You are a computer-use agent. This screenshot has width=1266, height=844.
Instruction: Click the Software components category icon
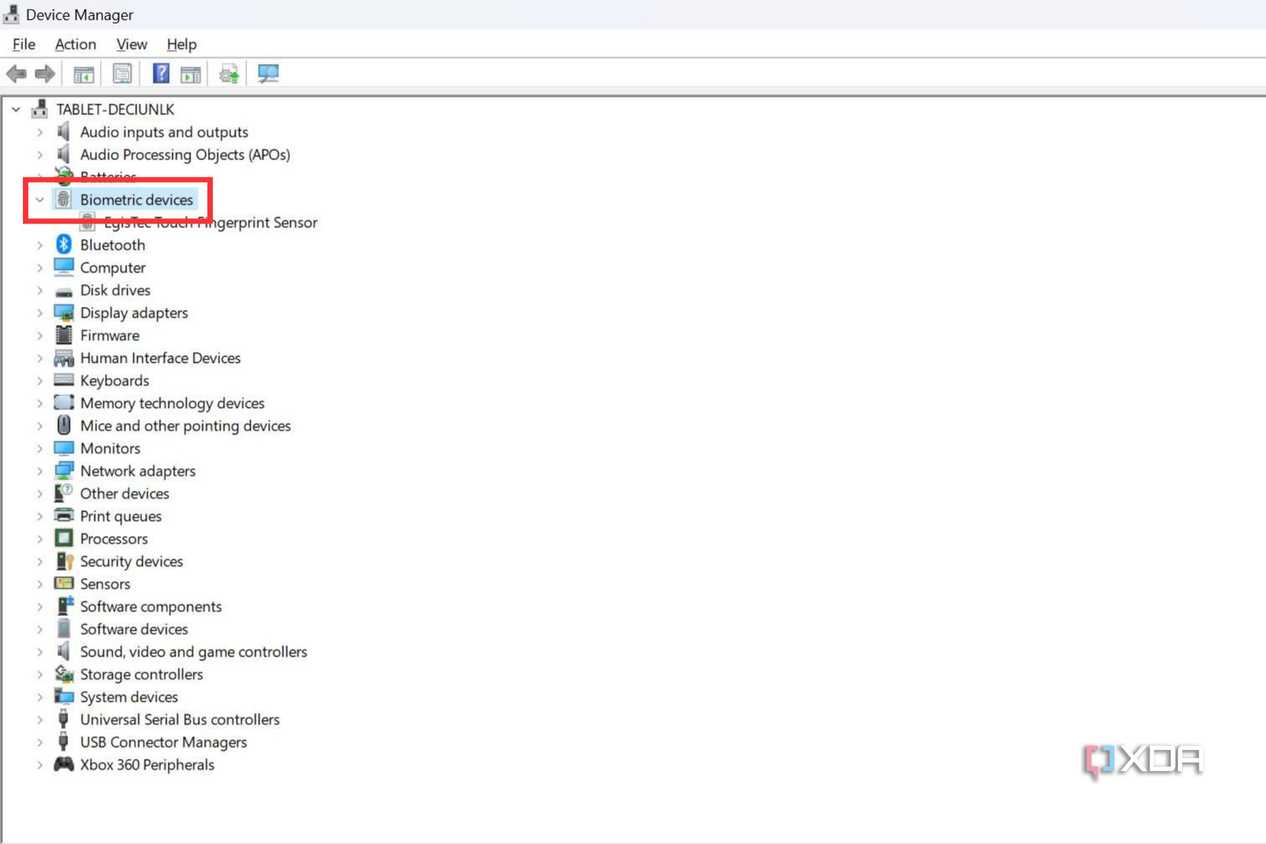64,606
